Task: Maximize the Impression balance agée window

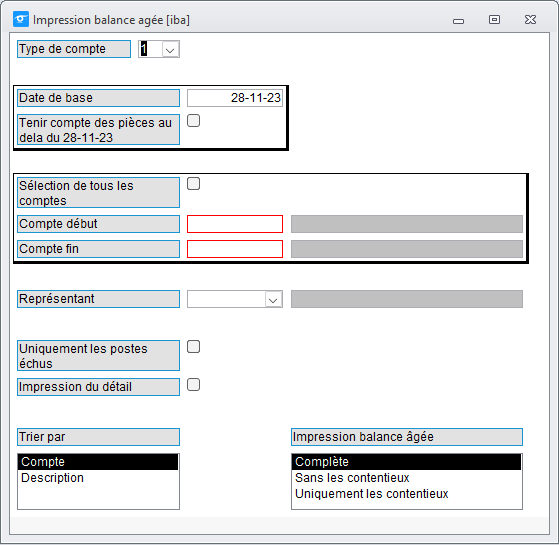Action: [x=494, y=19]
